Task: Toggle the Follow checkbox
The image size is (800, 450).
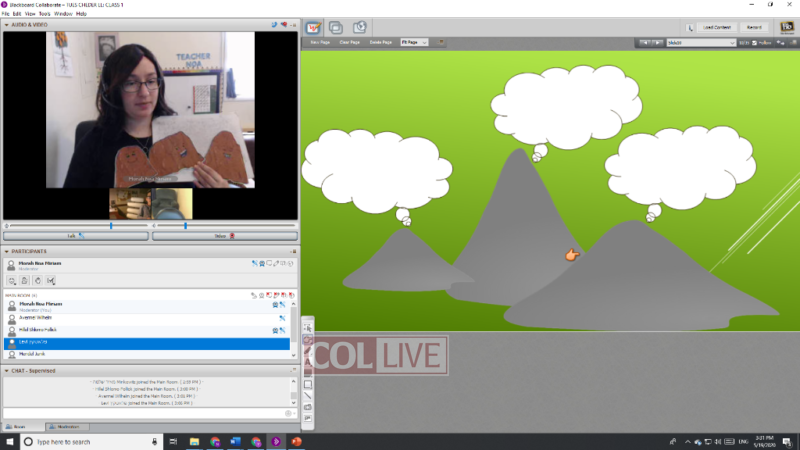Action: 753,43
